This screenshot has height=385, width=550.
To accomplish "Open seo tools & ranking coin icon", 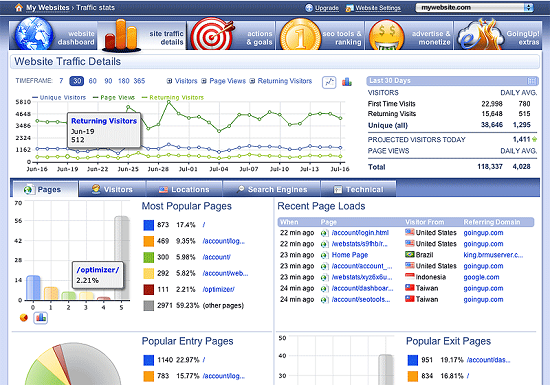I will (300, 35).
